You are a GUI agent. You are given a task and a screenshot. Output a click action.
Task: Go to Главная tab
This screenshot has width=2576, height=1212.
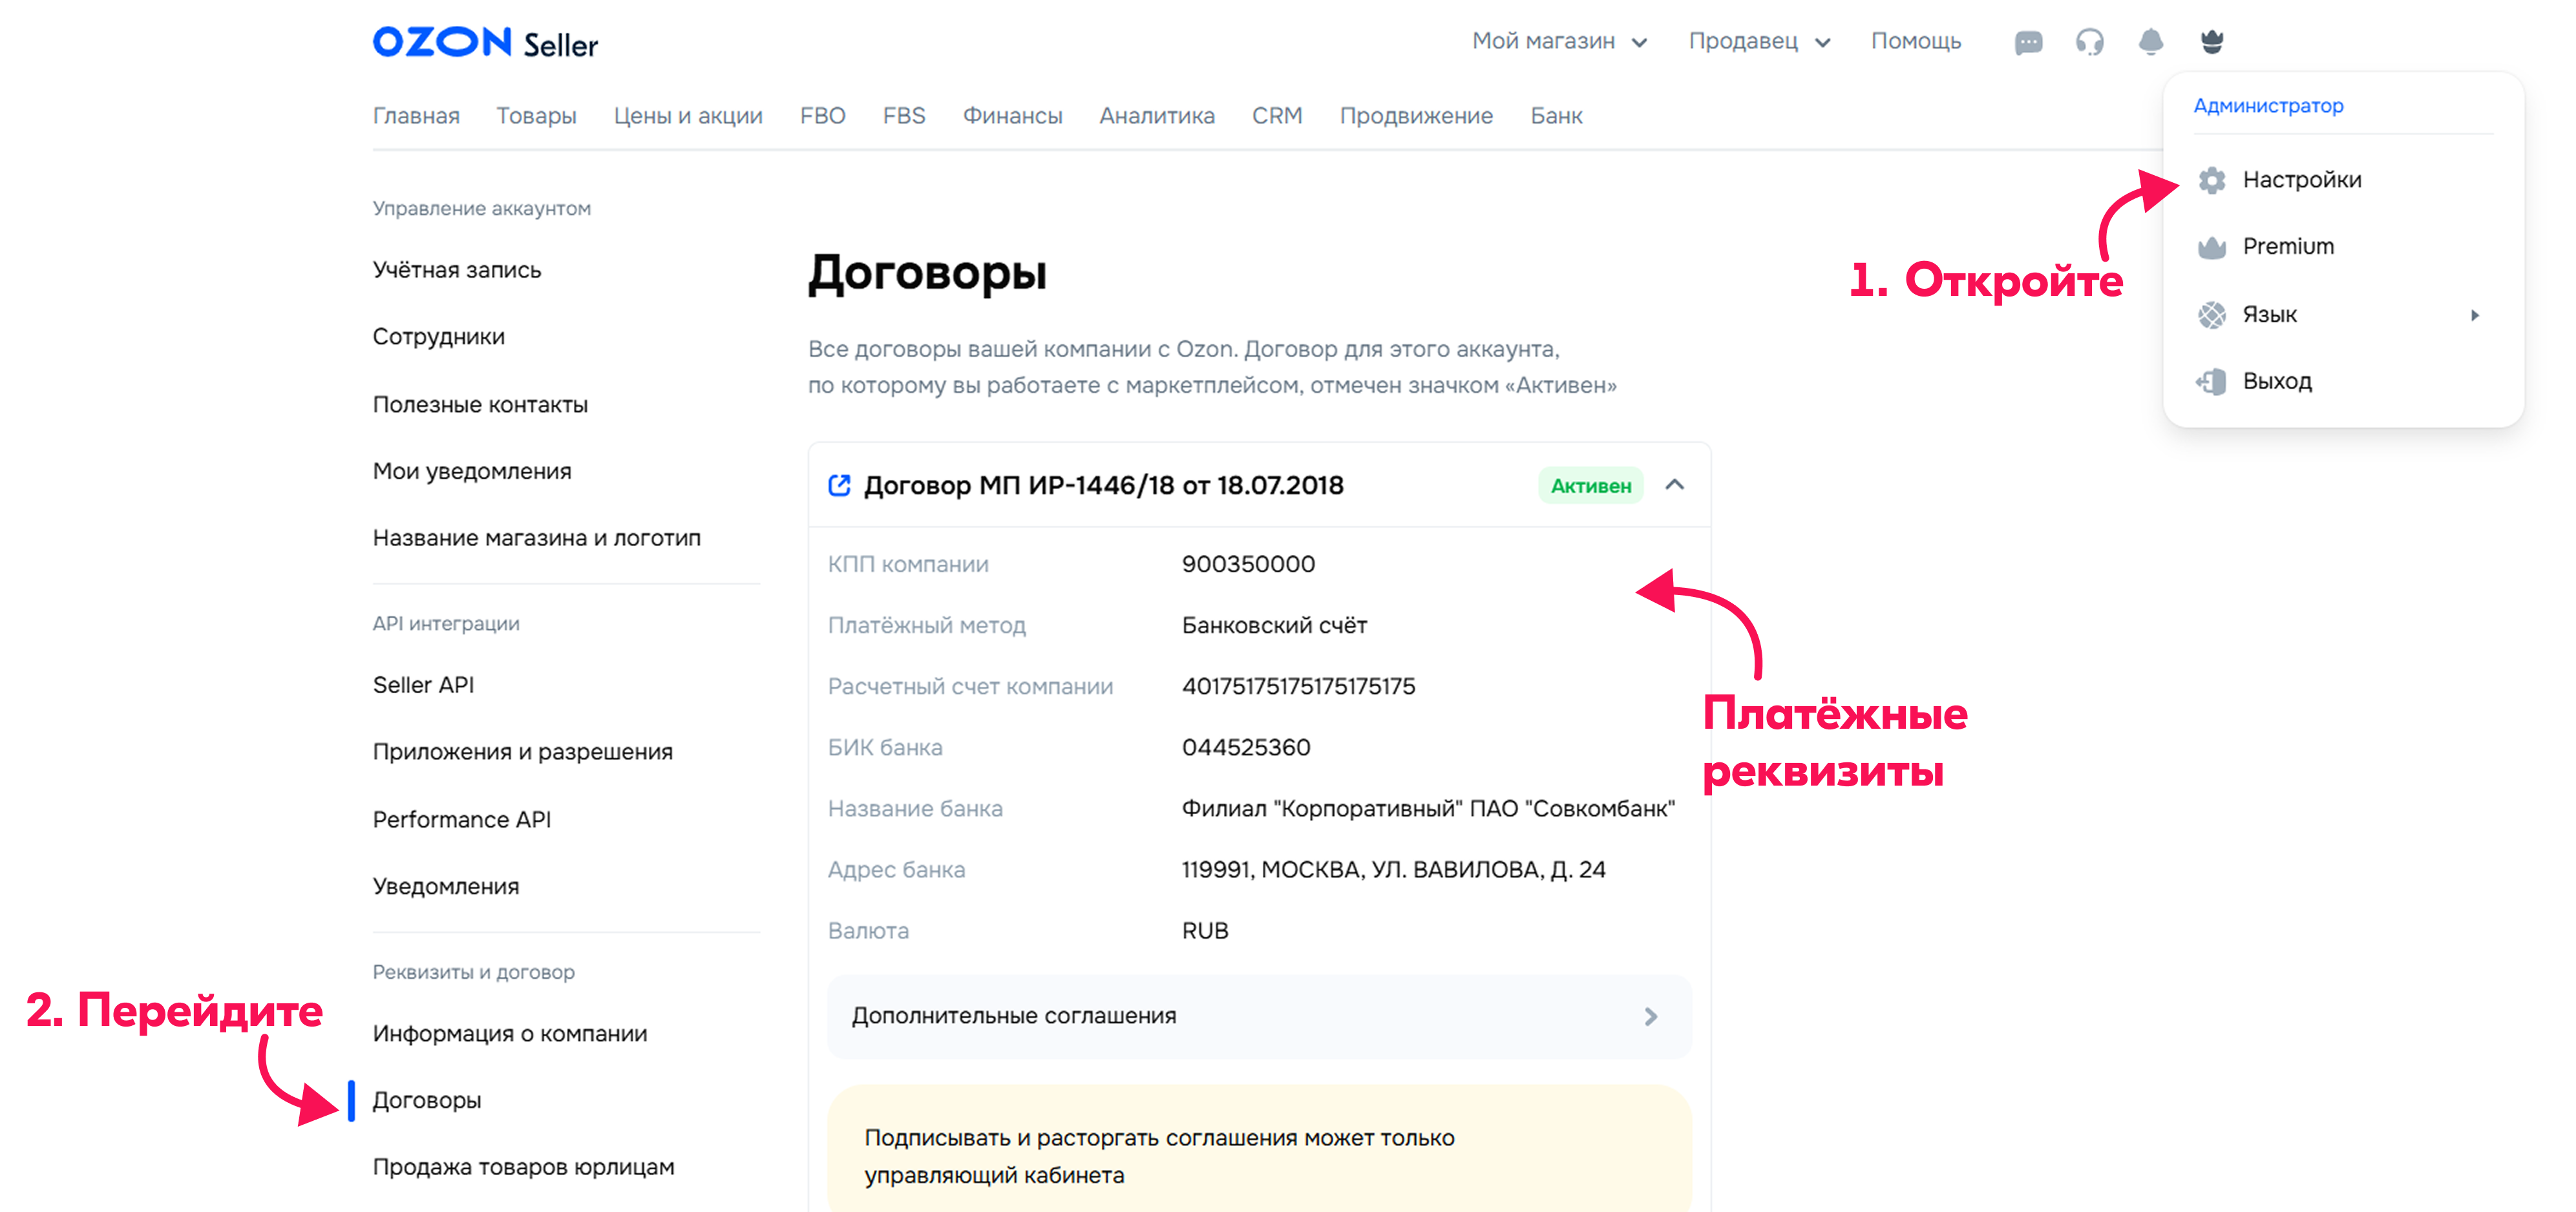pos(416,116)
